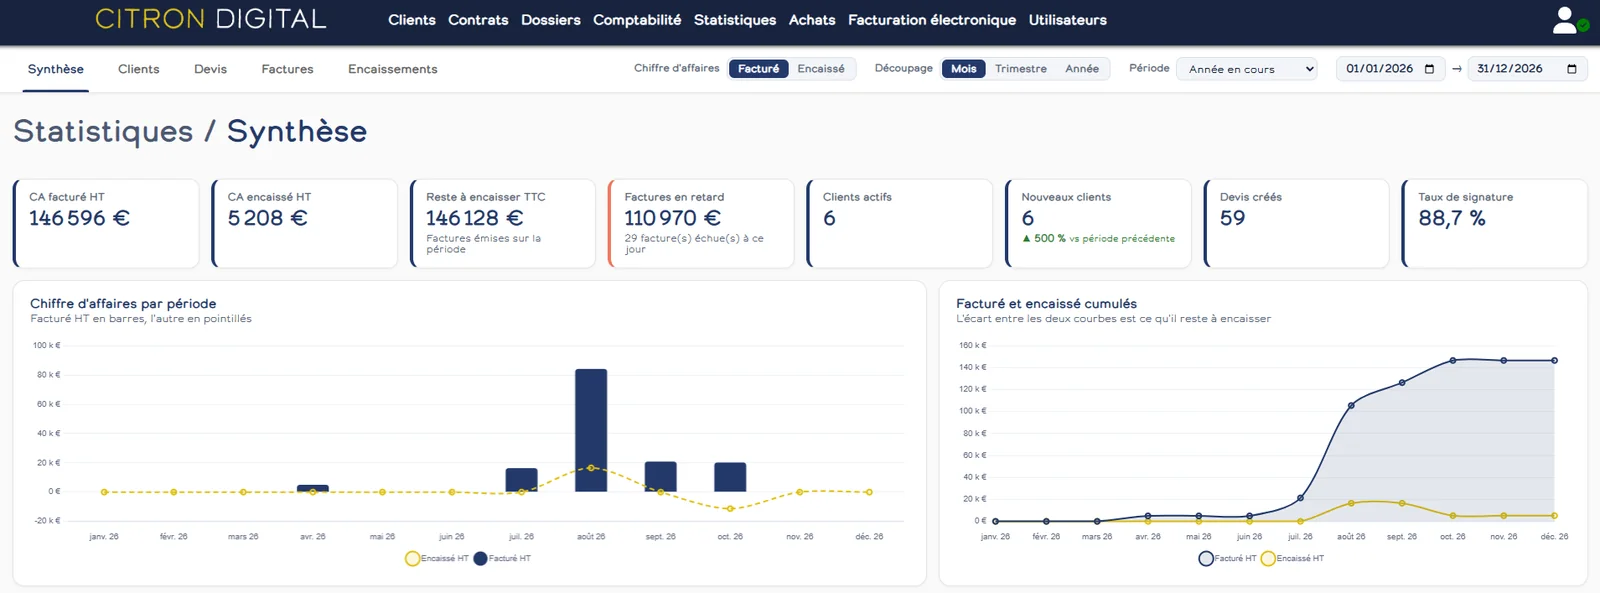Open the Dossiers menu
Screen dimensions: 1600x593
click(x=551, y=20)
